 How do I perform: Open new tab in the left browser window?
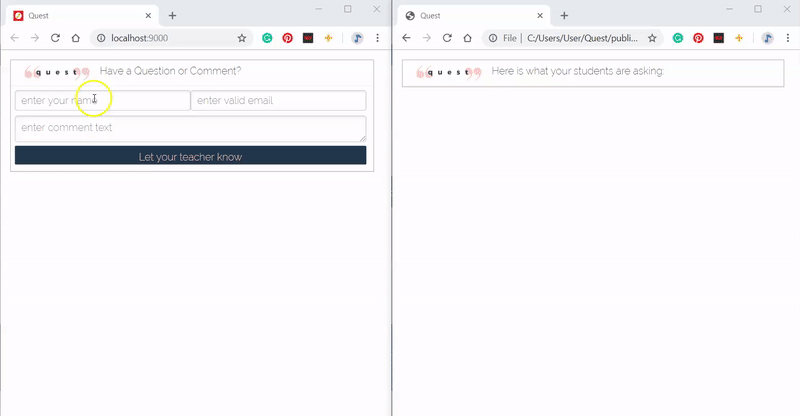[172, 16]
